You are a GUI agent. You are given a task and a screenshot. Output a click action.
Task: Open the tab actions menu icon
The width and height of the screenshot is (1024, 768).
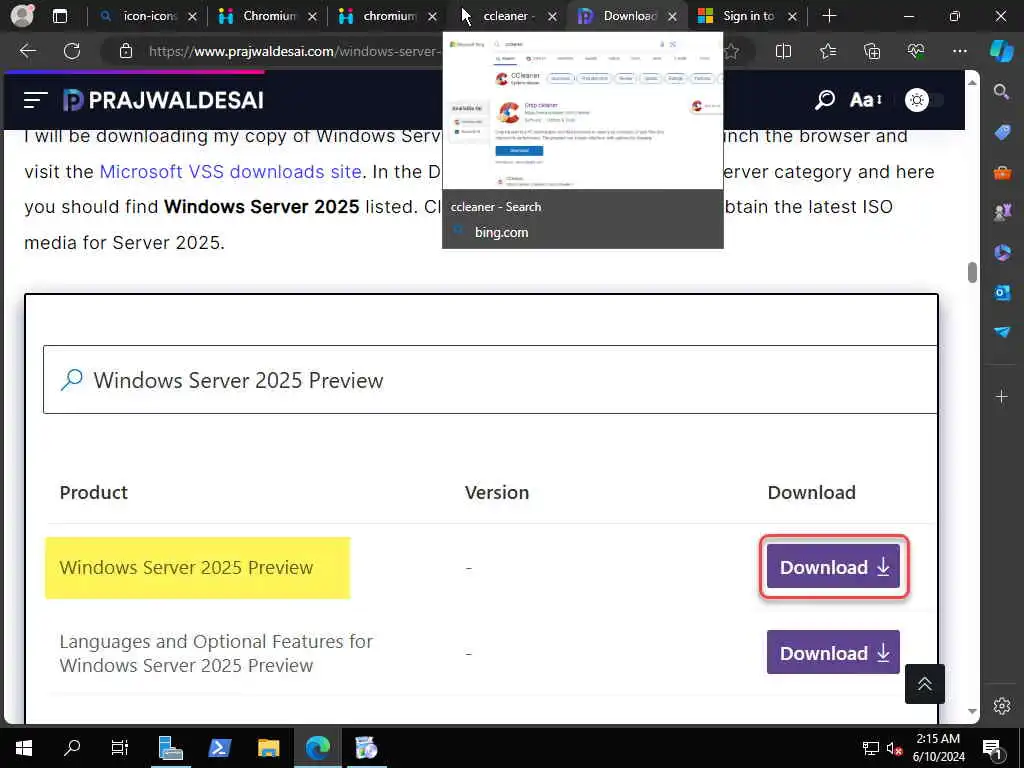tap(59, 16)
